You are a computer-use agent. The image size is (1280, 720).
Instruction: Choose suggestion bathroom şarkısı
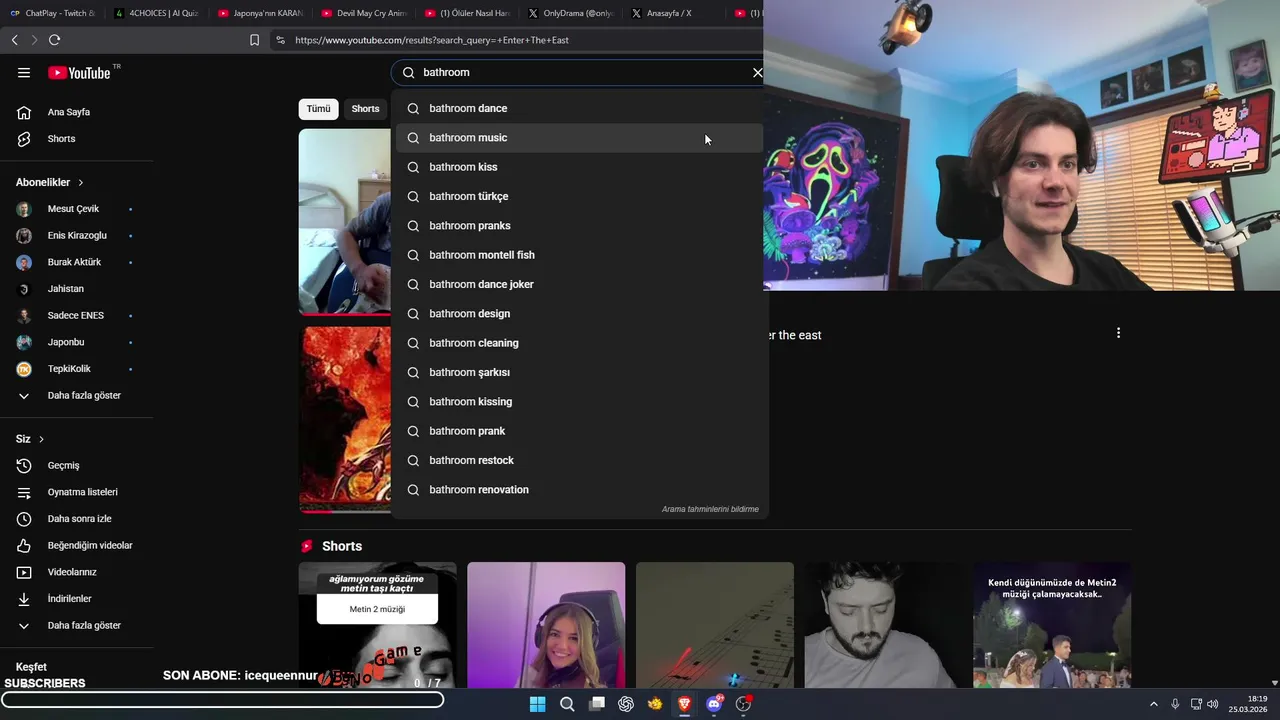point(579,372)
